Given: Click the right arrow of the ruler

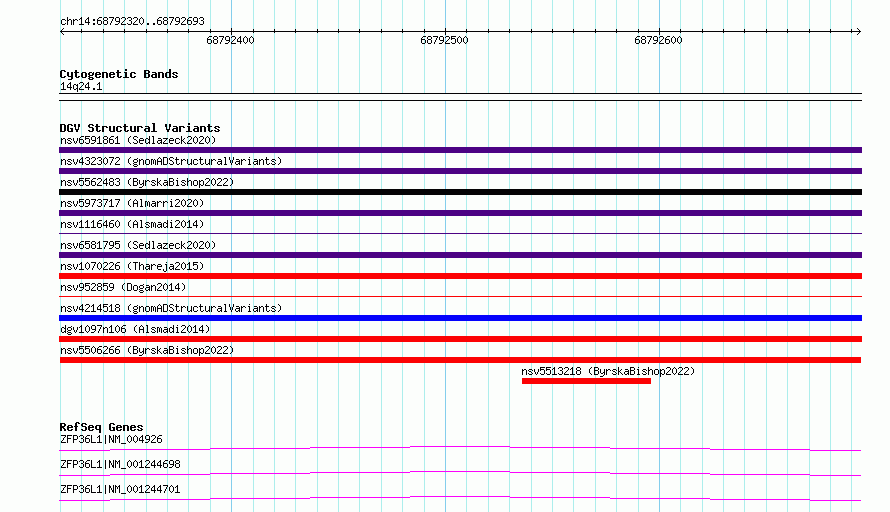Looking at the screenshot, I should tap(858, 32).
